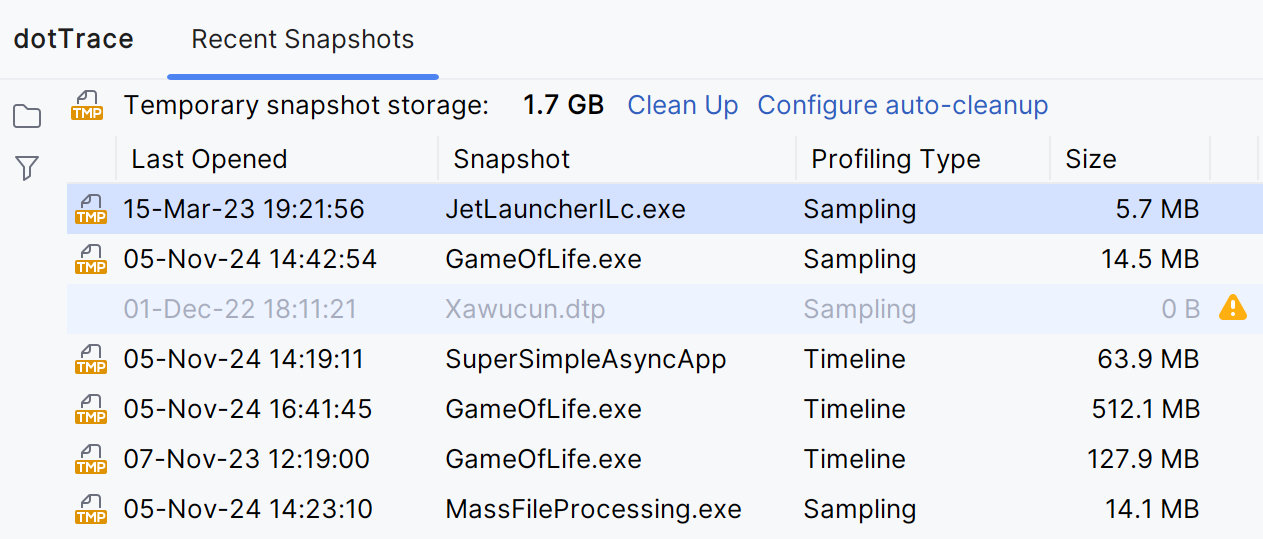Click TMP icon of 512.1 MB snapshot
This screenshot has height=539, width=1263.
(x=91, y=409)
